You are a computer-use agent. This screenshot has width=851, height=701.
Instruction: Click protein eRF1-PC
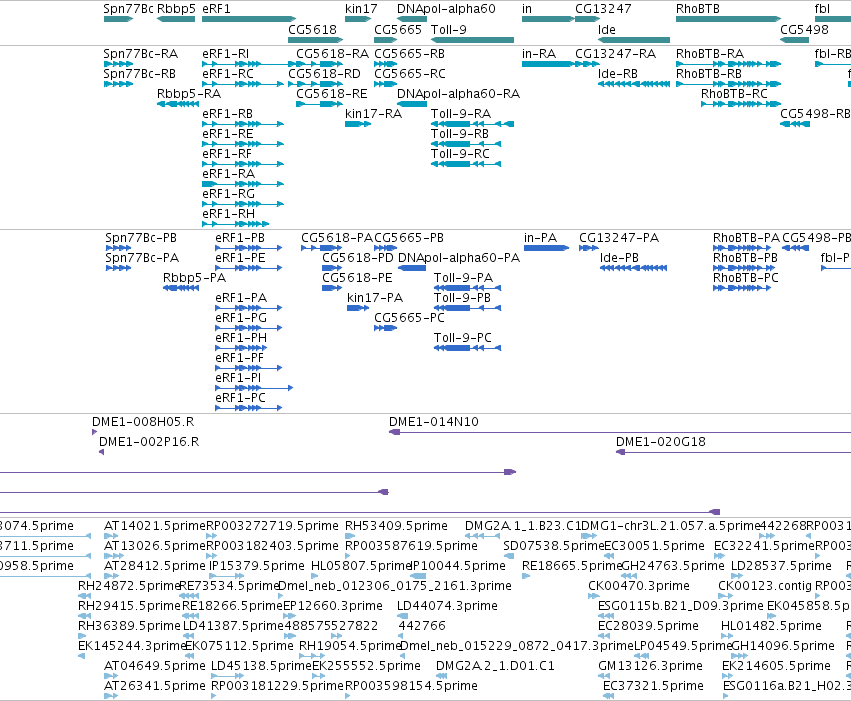pos(240,397)
